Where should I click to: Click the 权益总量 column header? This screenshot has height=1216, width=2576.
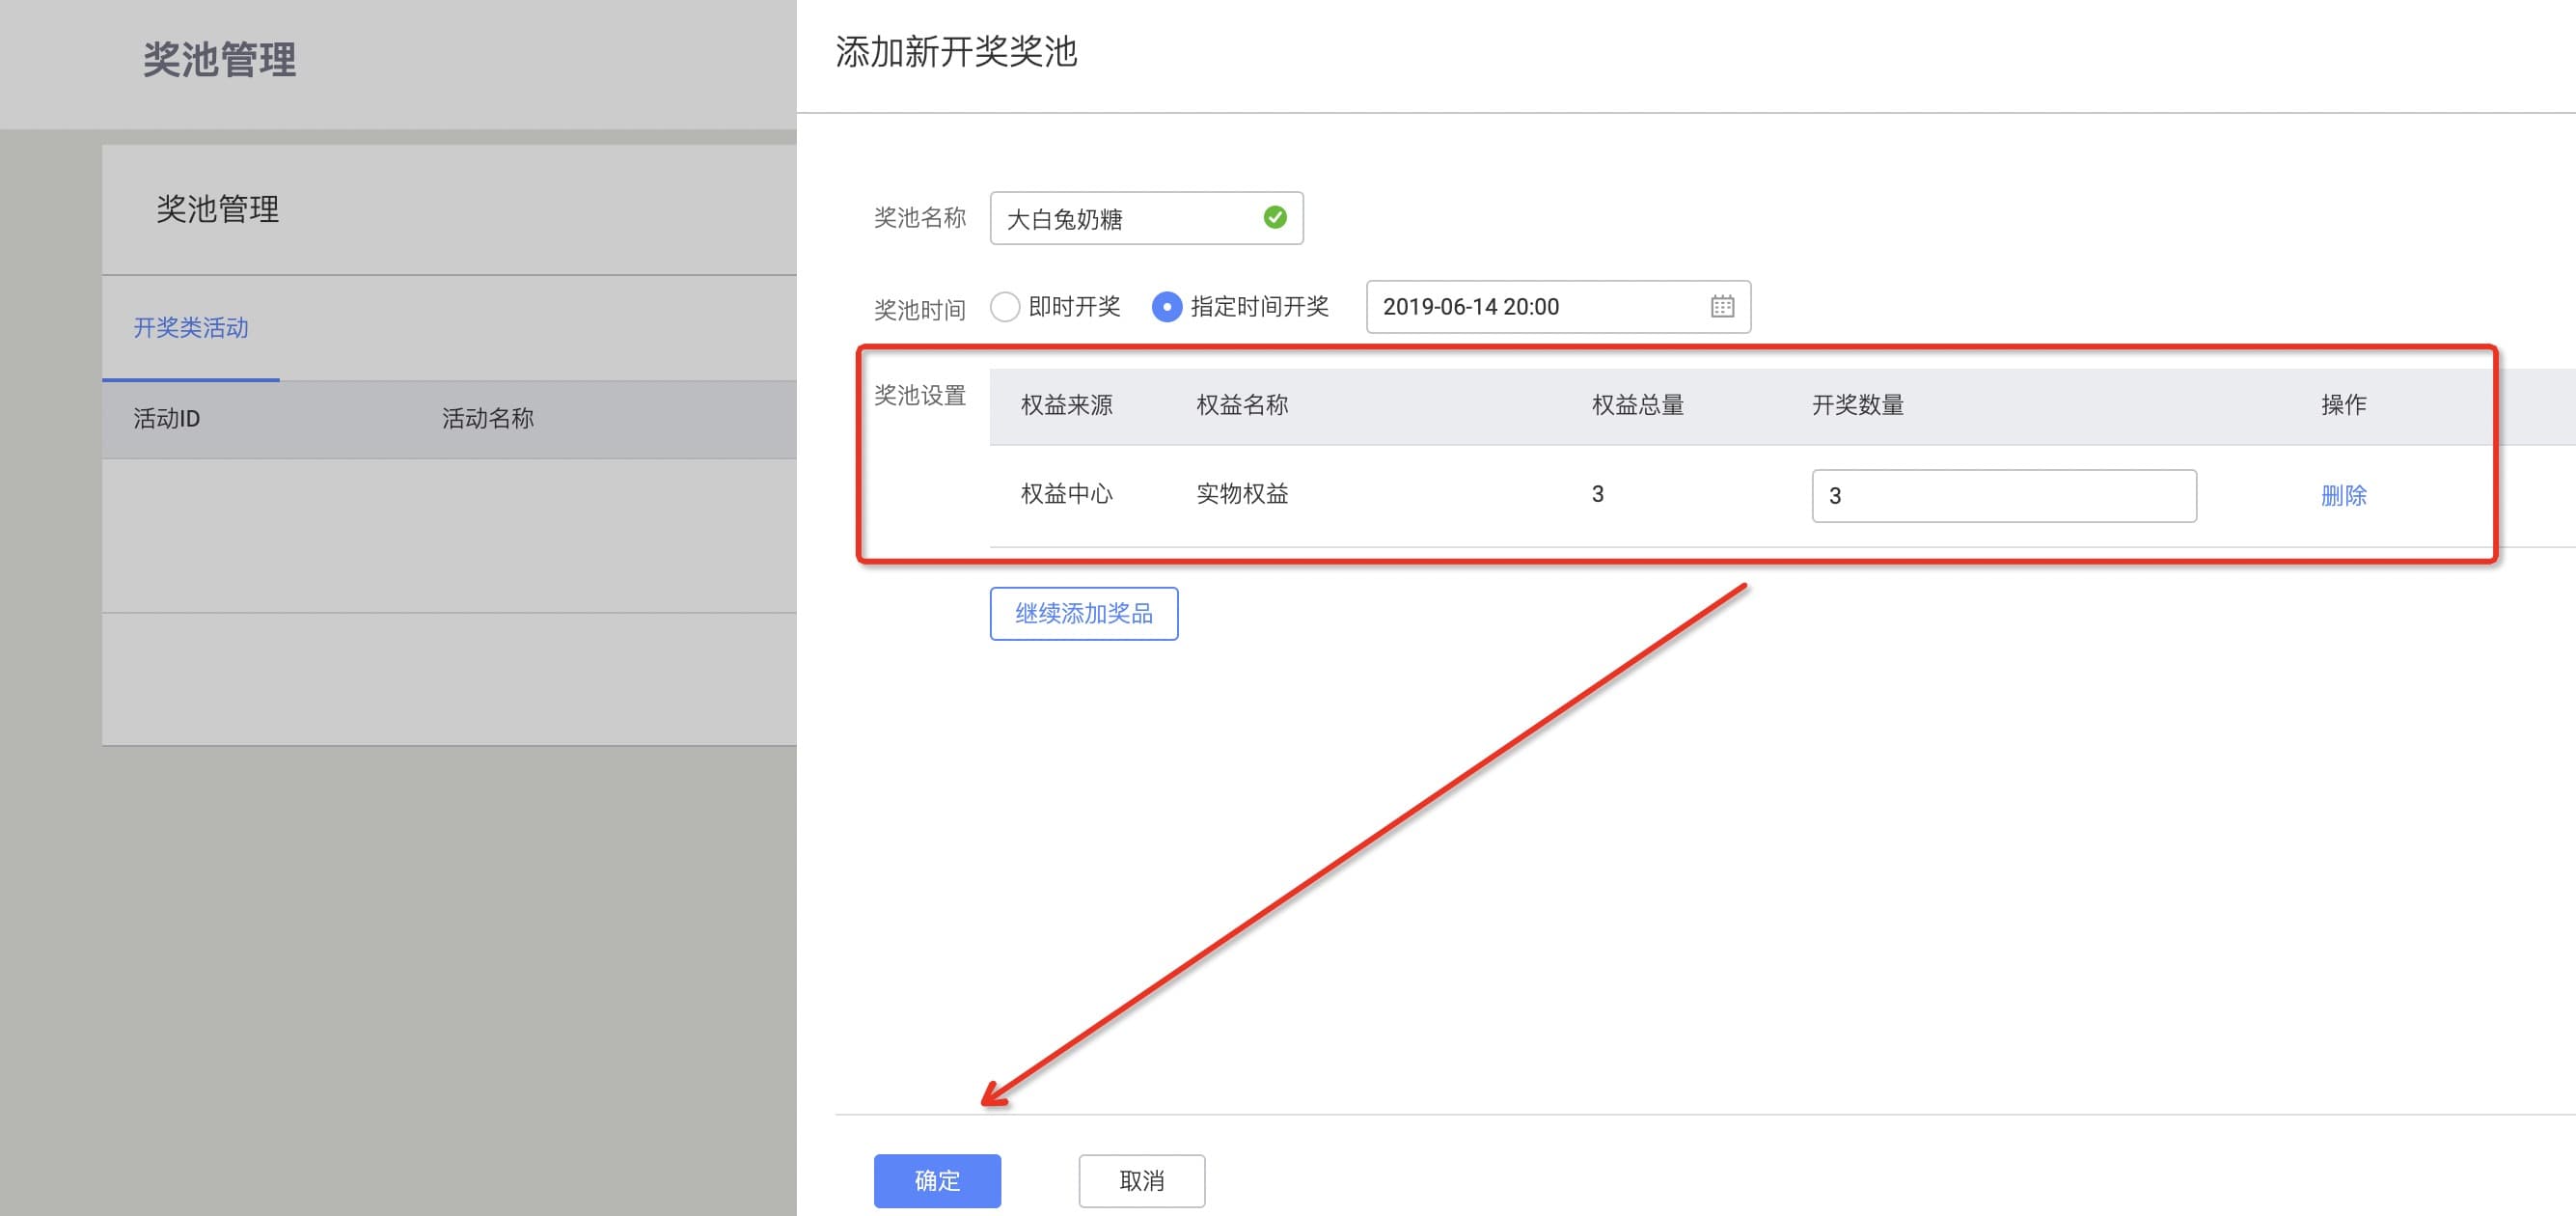pyautogui.click(x=1638, y=405)
